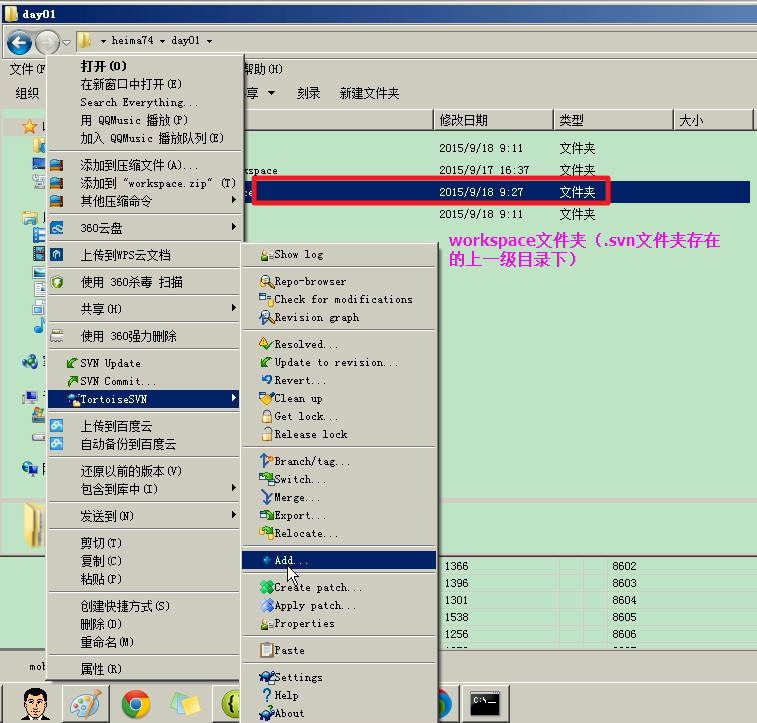This screenshot has height=723, width=757.
Task: Open the Paint icon in the taskbar
Action: 86,704
